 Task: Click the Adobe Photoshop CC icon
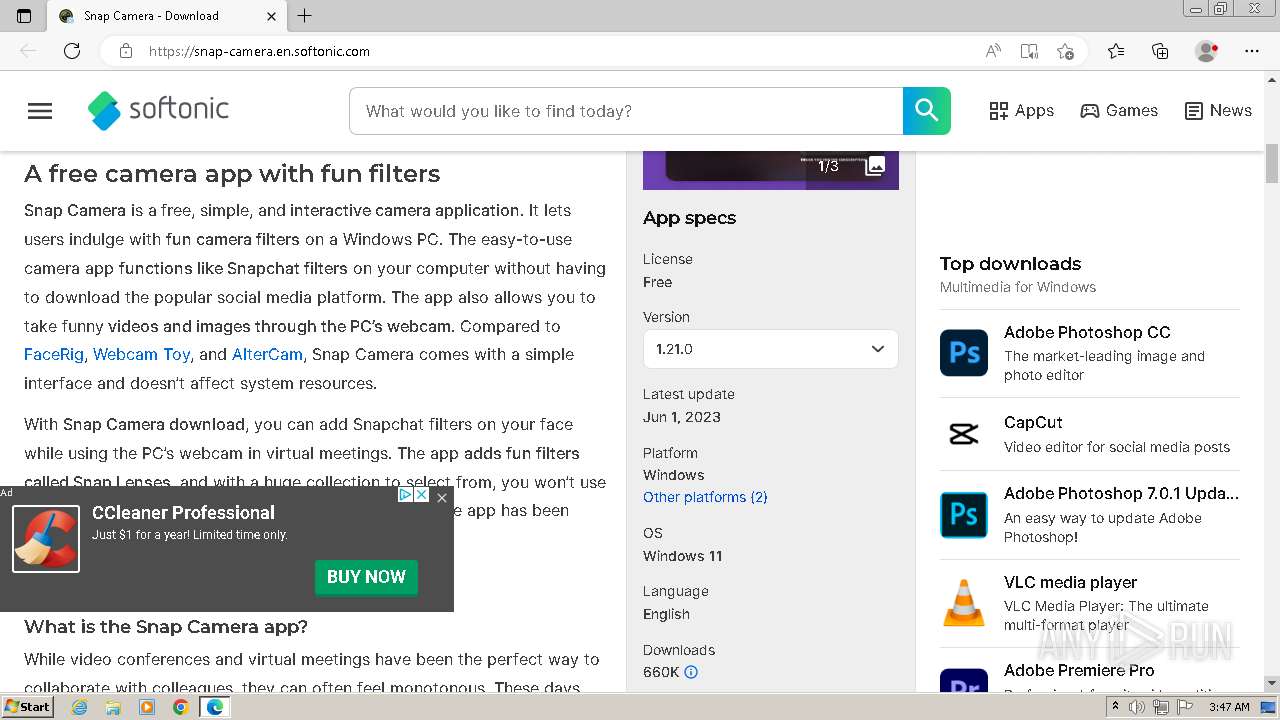pyautogui.click(x=964, y=352)
